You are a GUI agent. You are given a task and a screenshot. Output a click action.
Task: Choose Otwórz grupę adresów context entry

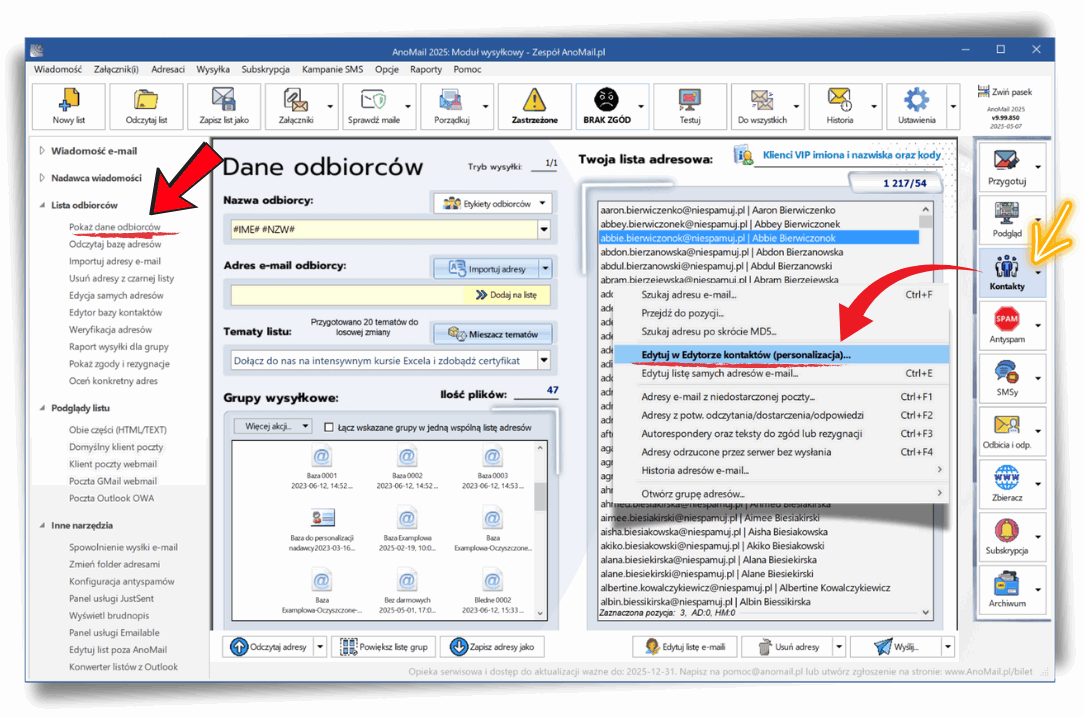781,494
